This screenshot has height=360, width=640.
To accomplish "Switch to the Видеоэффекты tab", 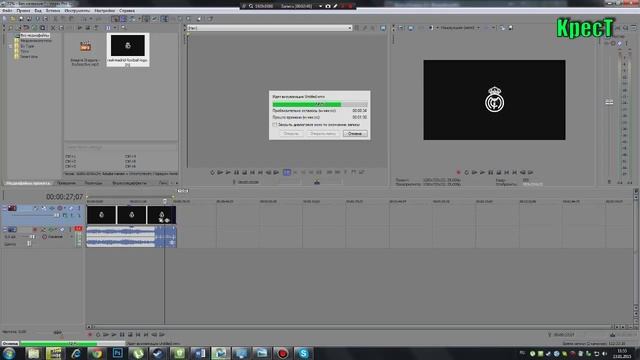I will pos(129,183).
